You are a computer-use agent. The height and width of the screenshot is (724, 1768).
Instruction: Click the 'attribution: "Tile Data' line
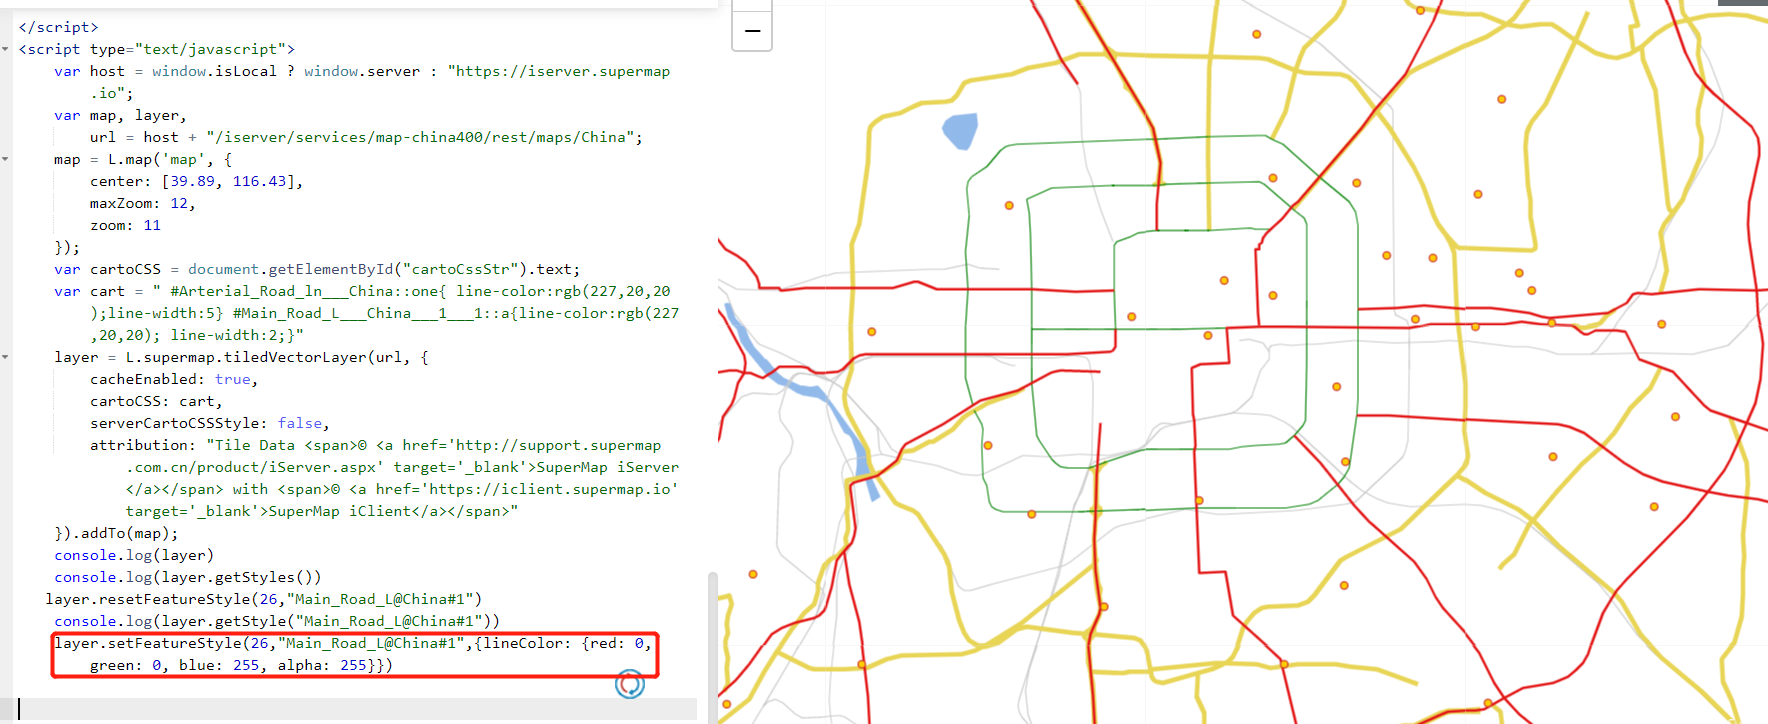pyautogui.click(x=375, y=445)
